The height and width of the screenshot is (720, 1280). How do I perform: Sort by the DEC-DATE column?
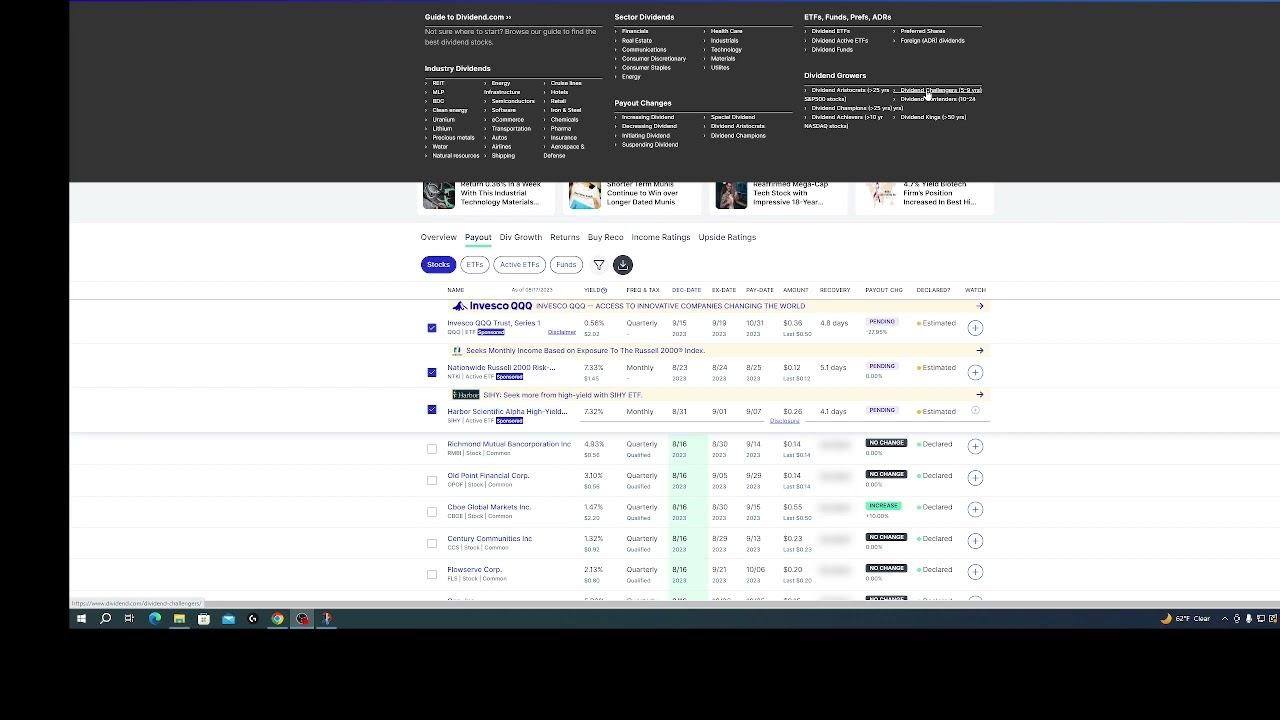tap(686, 290)
